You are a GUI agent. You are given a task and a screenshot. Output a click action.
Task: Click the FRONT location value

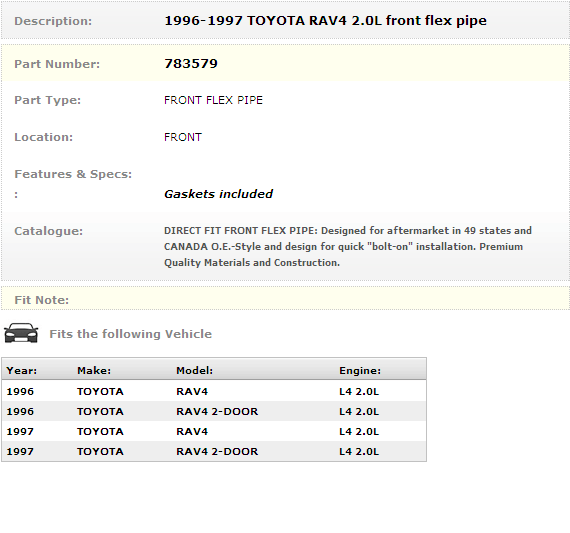[183, 137]
